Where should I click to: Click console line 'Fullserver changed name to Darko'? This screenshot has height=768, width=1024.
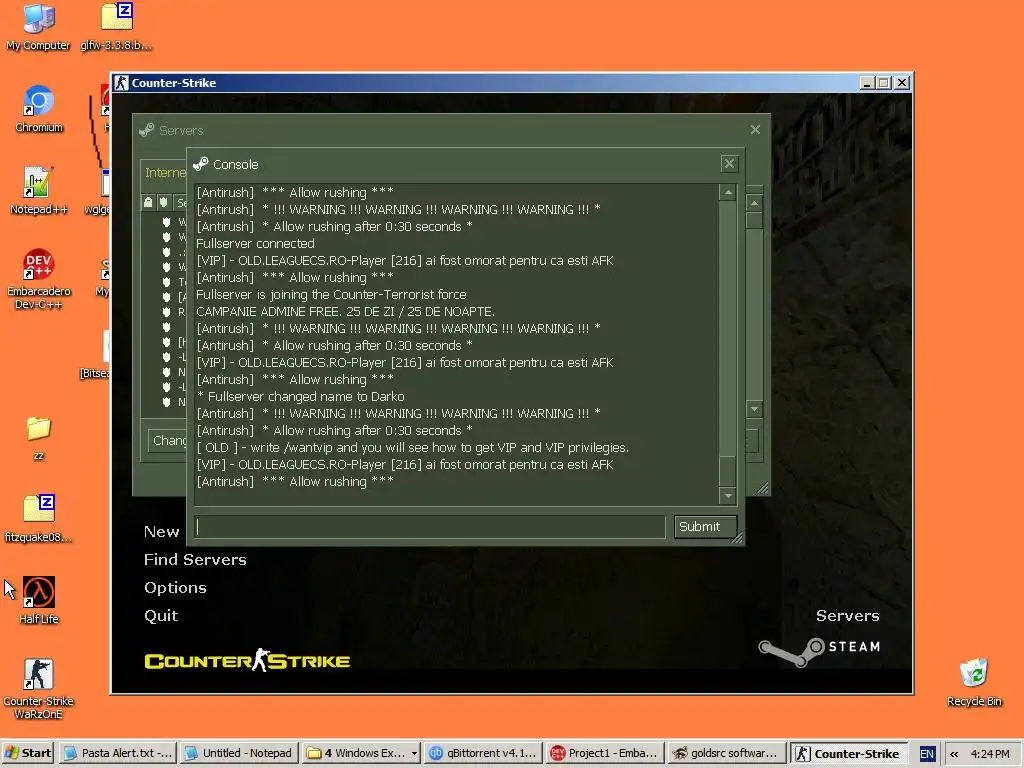[300, 396]
